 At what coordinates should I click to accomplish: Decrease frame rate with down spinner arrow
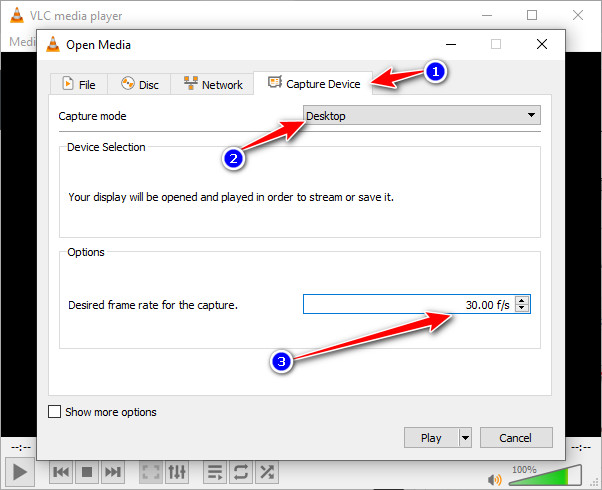pyautogui.click(x=522, y=308)
